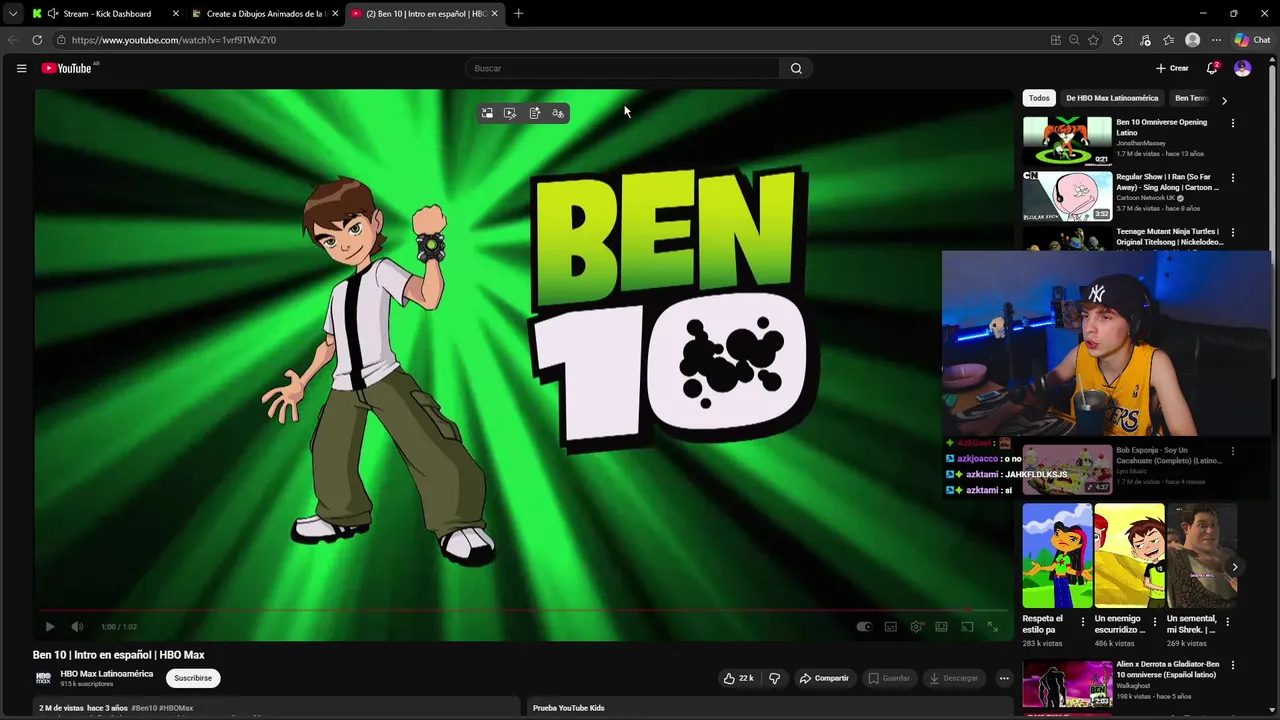Screen dimensions: 1280x720
Task: Open the video player settings gear
Action: [x=916, y=627]
